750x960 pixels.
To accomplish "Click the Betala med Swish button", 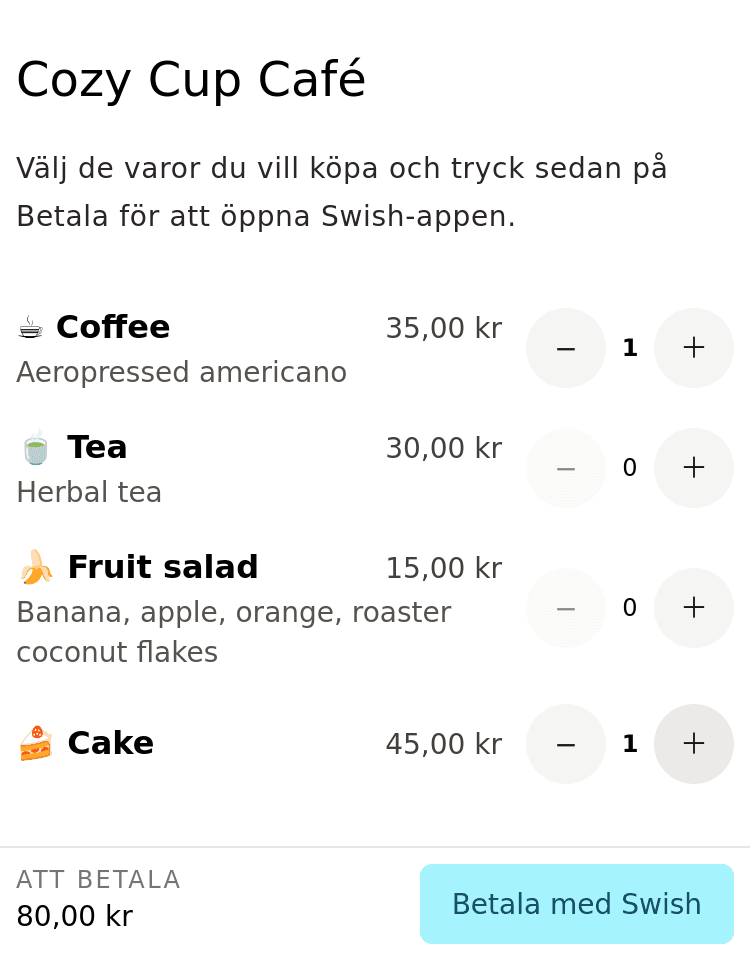I will point(576,904).
